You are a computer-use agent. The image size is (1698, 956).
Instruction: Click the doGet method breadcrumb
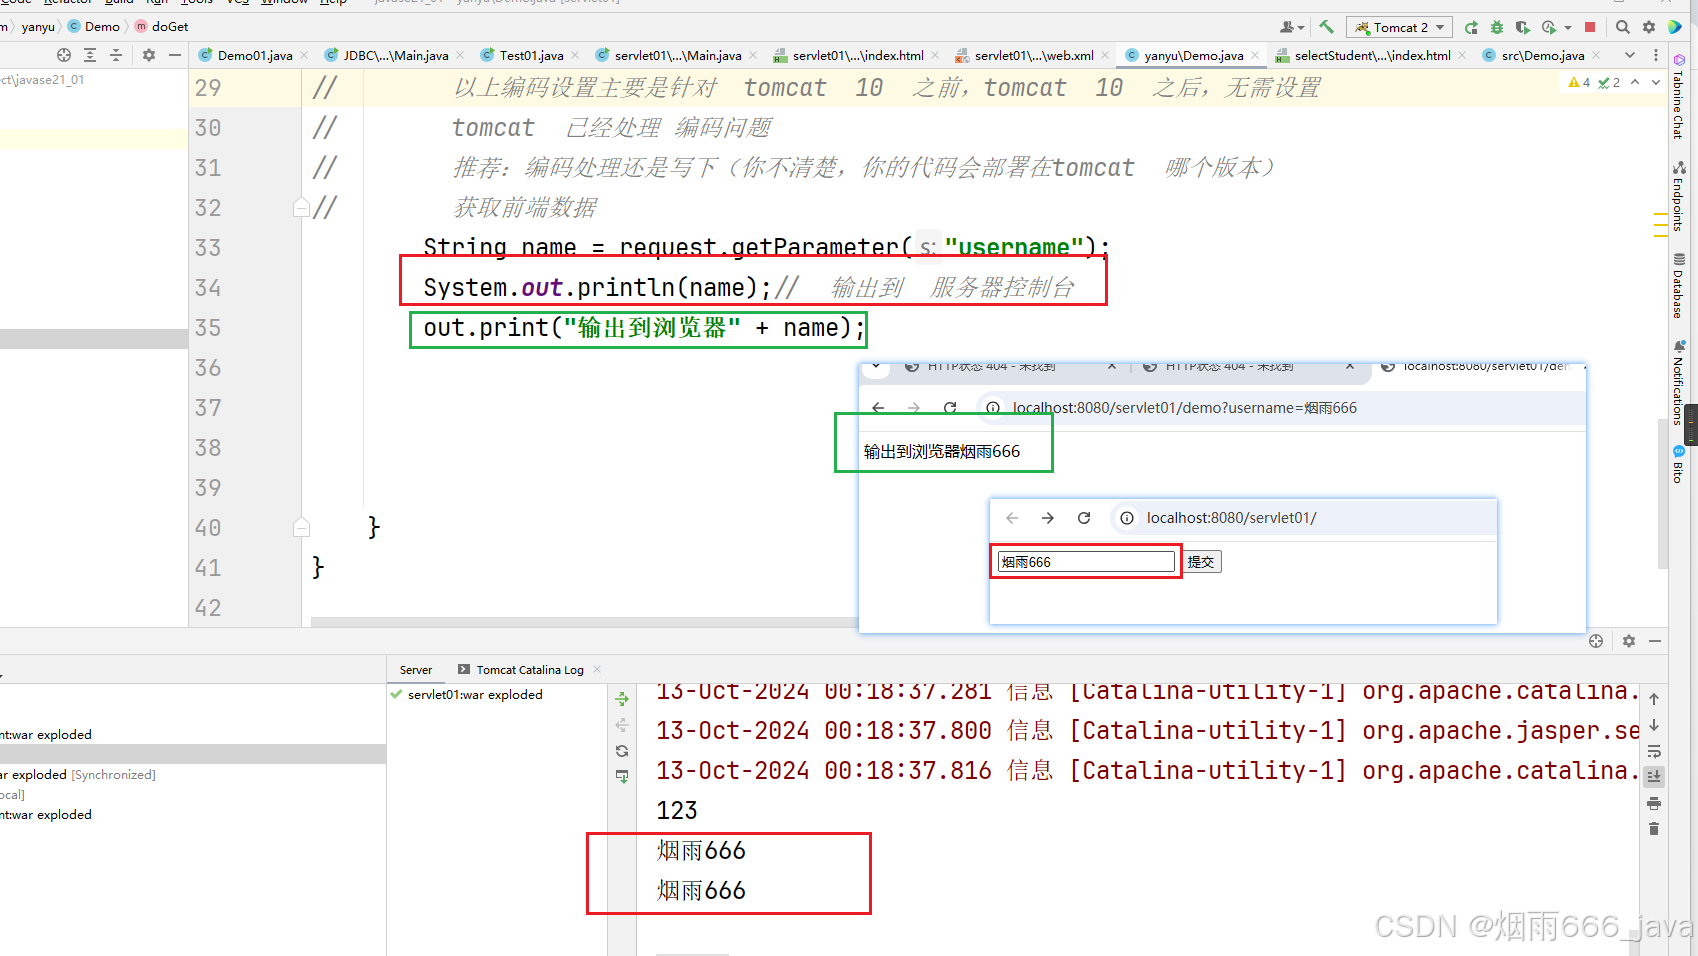coord(161,27)
